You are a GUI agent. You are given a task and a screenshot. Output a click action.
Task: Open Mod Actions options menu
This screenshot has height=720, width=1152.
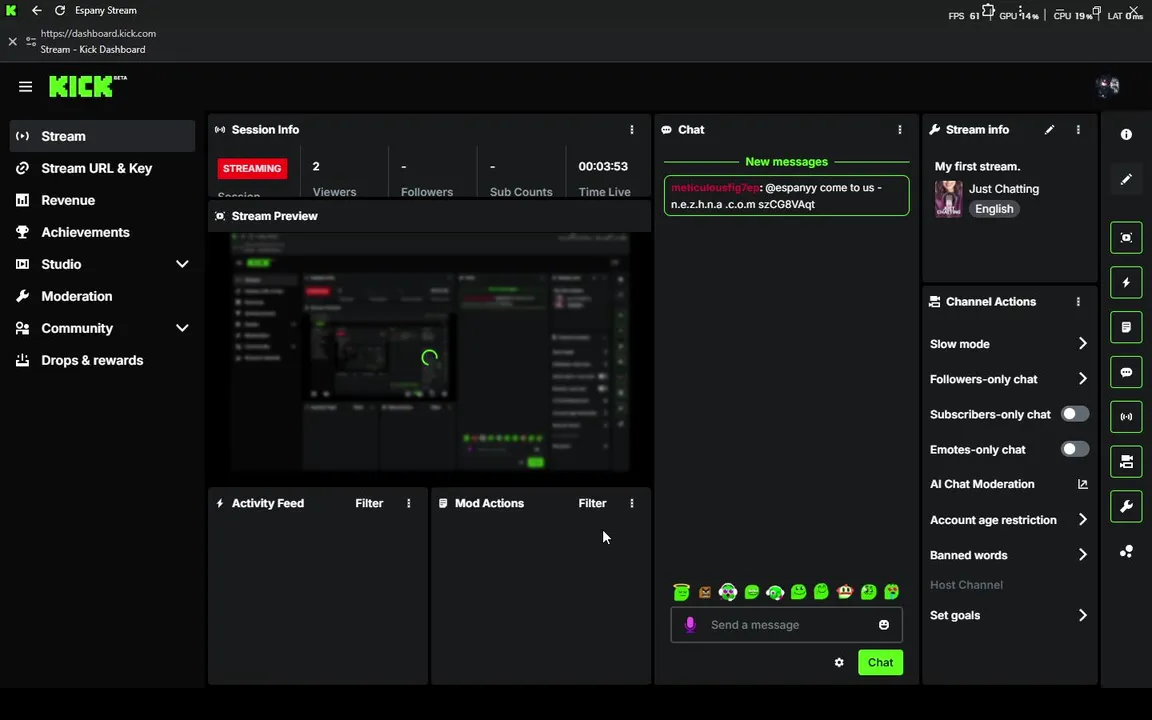click(x=632, y=503)
